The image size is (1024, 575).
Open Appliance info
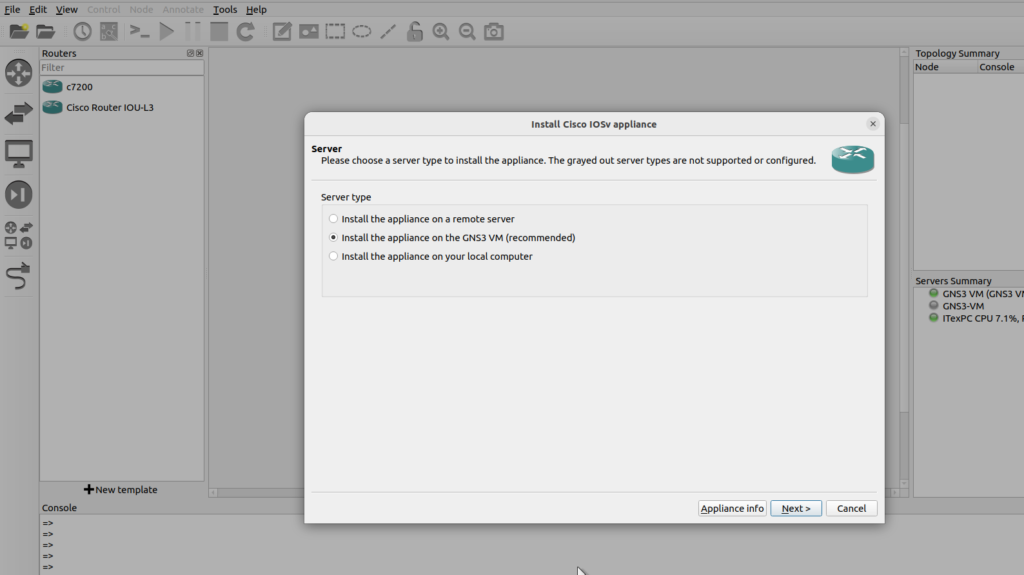[x=732, y=508]
